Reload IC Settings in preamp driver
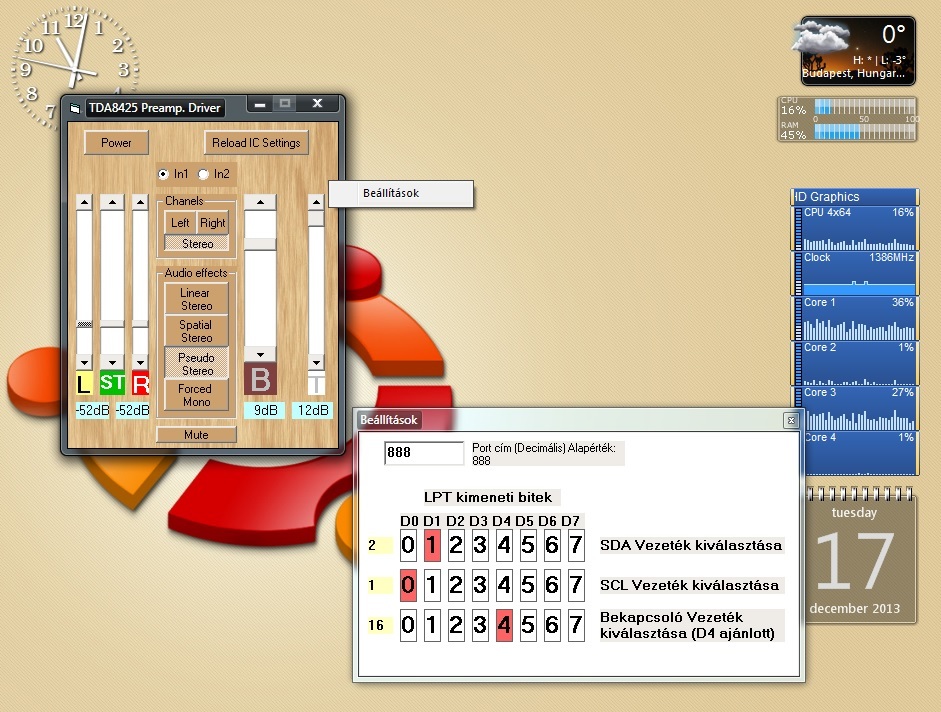 [x=256, y=143]
